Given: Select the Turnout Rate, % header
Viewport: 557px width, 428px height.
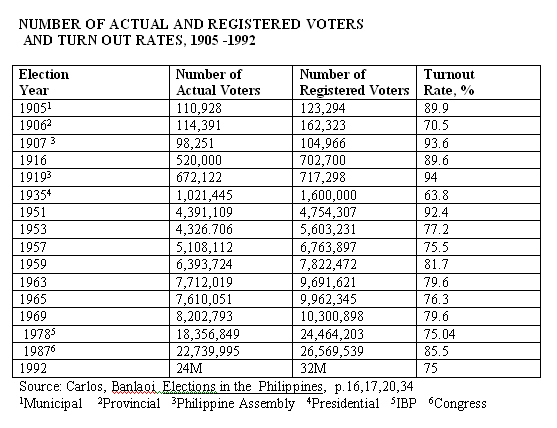Looking at the screenshot, I should point(478,82).
